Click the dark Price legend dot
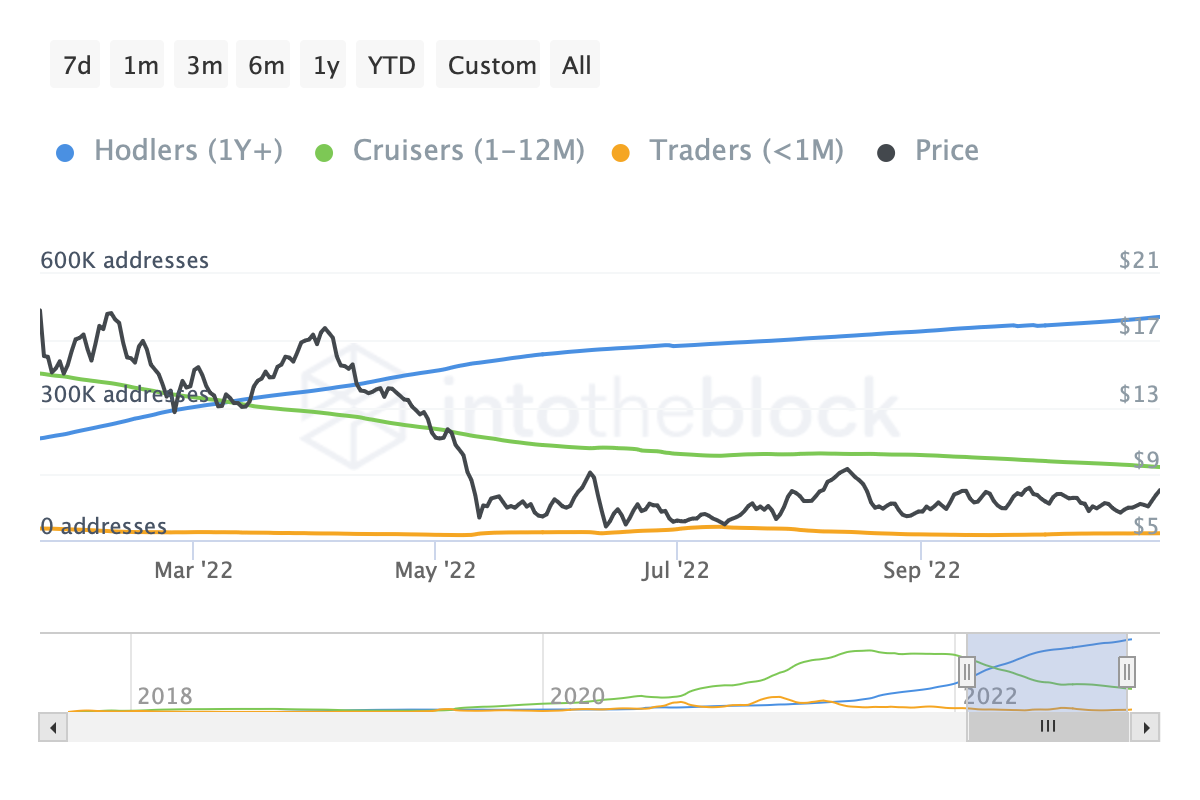The height and width of the screenshot is (800, 1200). pos(887,153)
